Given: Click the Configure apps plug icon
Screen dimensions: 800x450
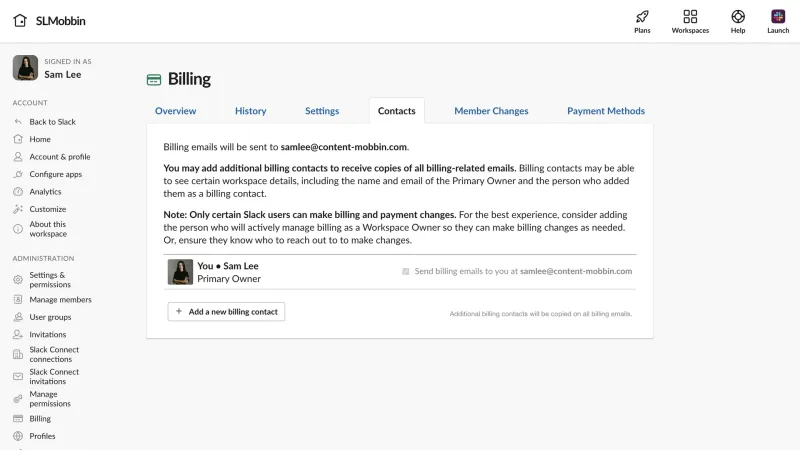Looking at the screenshot, I should coord(18,174).
